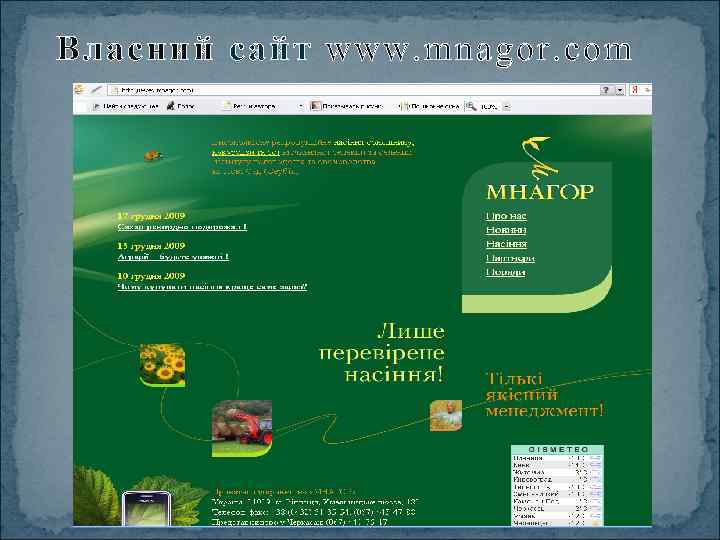Screen dimensions: 720x540
Task: Open the 'Поради' site menu link
Action: tap(506, 272)
